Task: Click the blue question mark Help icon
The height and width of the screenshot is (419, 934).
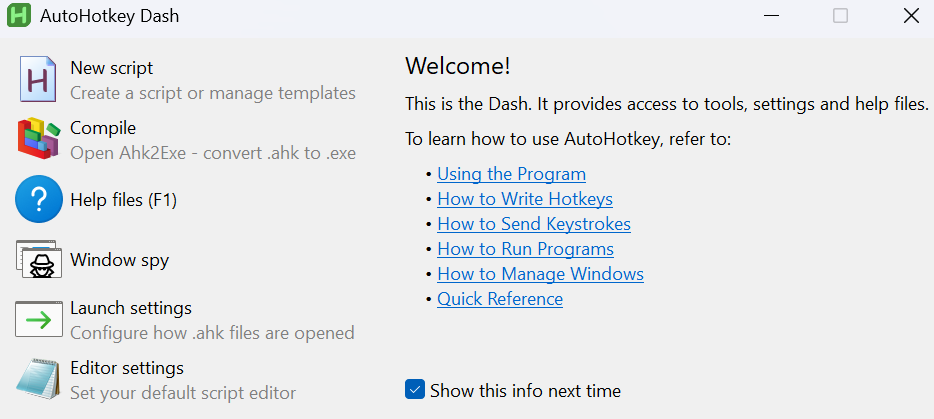Action: tap(39, 199)
